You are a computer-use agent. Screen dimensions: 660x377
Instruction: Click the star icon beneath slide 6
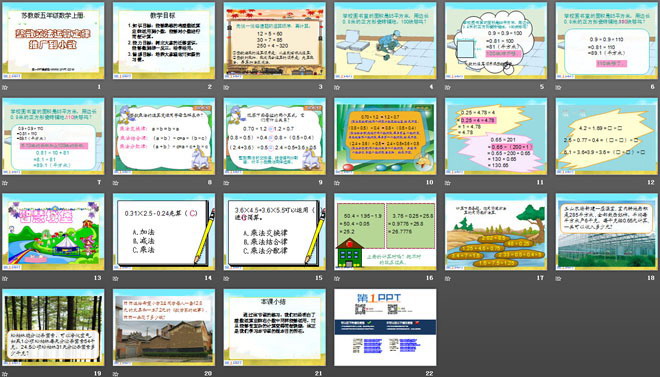pos(558,87)
